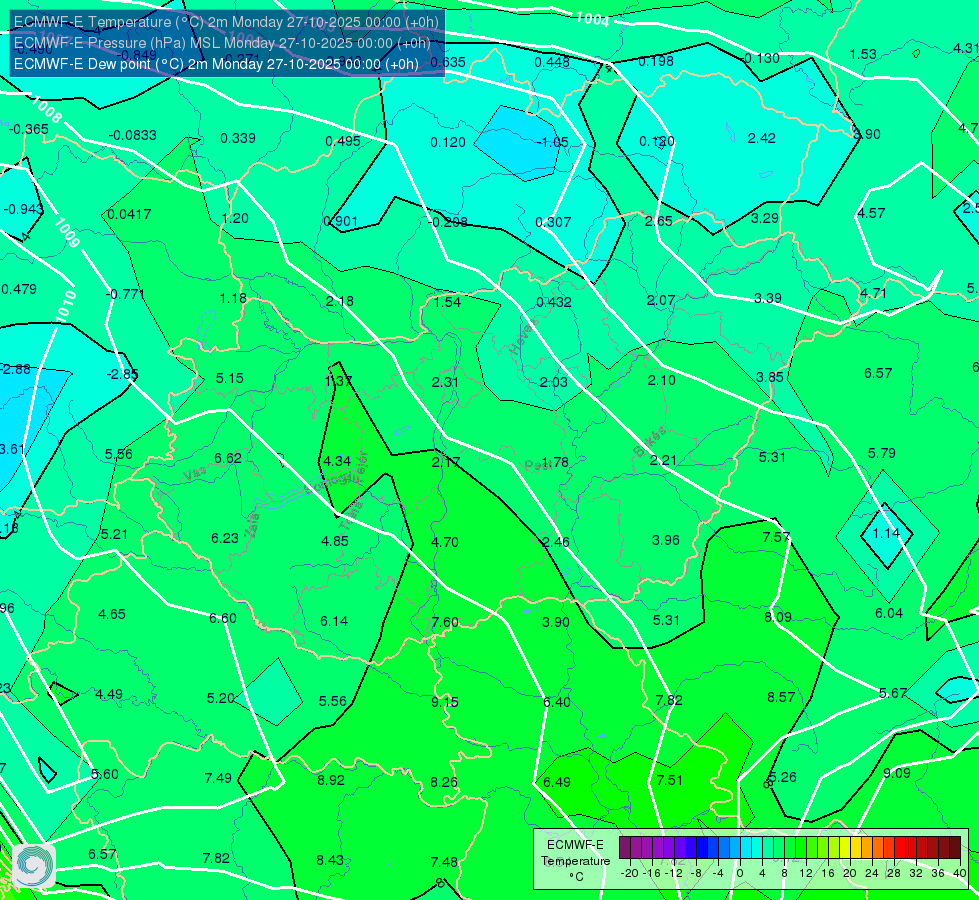979x900 pixels.
Task: Click the 1.78 temperature value
Action: pyautogui.click(x=555, y=463)
